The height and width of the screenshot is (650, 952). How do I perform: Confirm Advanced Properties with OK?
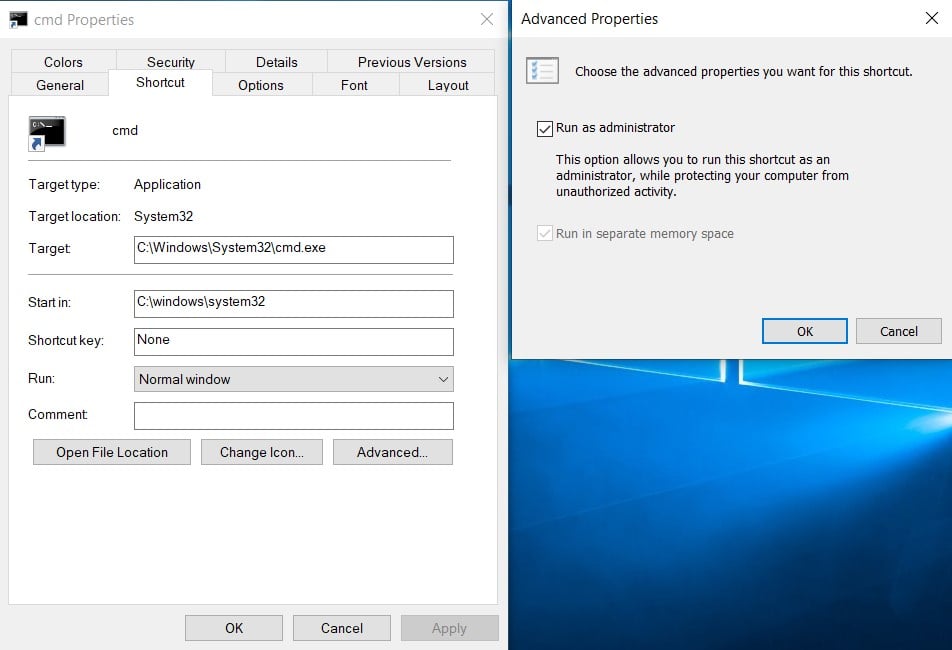tap(804, 331)
